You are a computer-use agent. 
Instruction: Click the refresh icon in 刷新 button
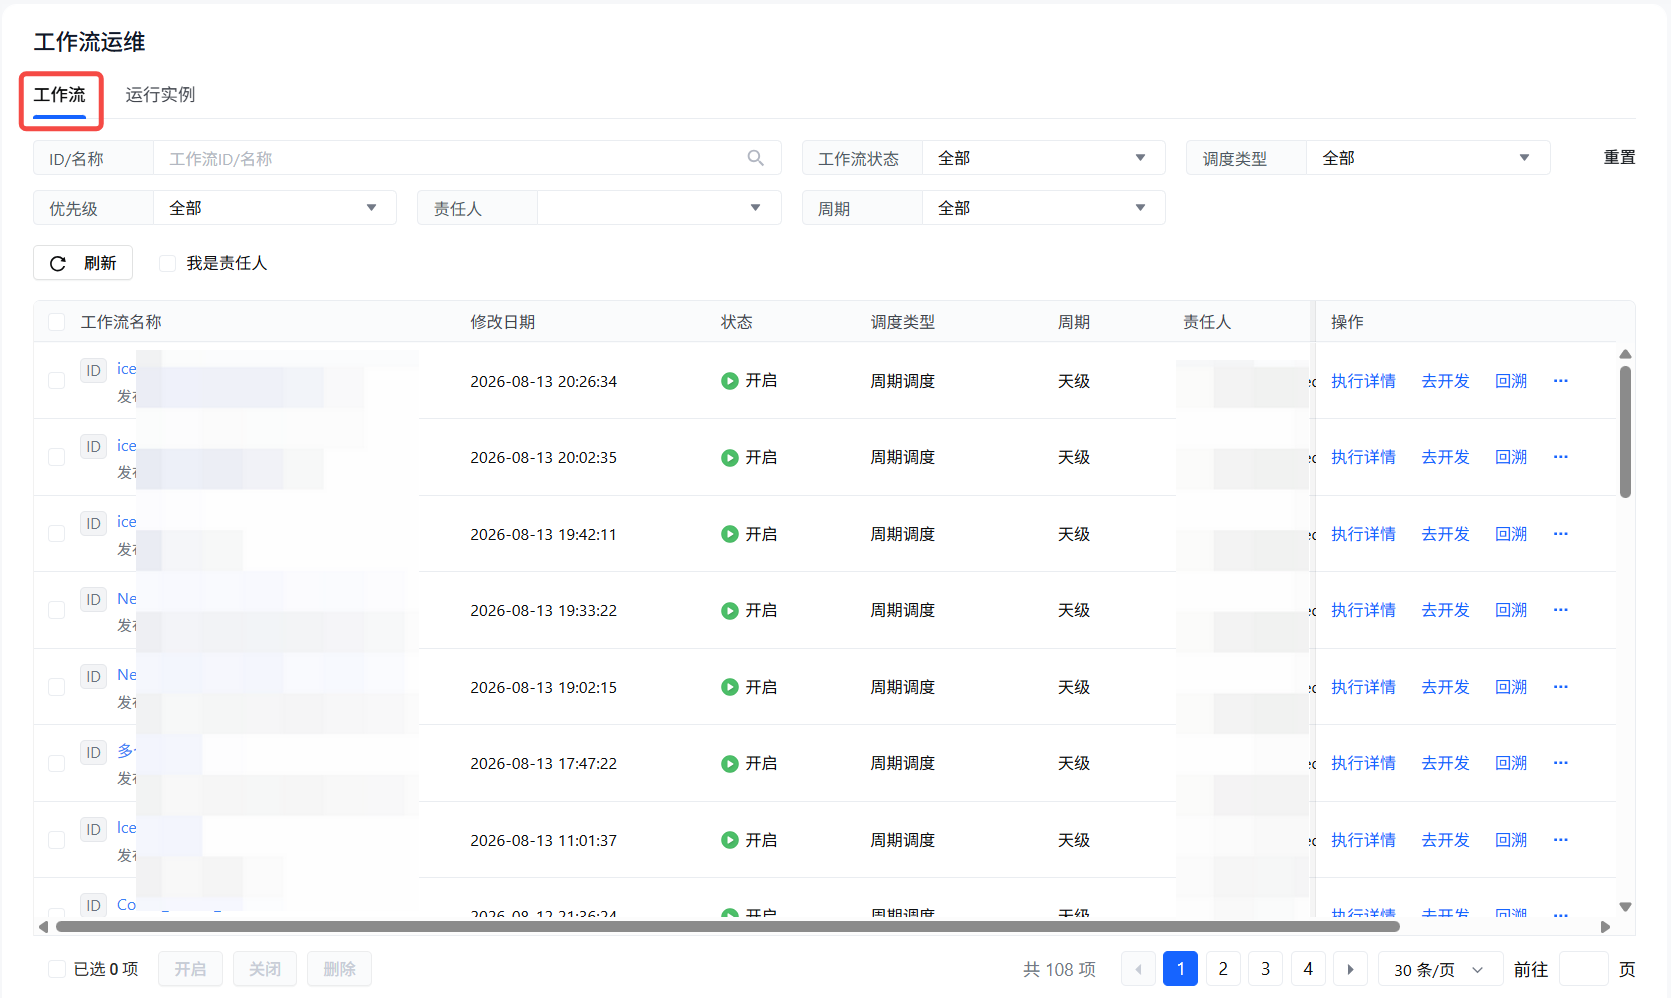point(58,263)
